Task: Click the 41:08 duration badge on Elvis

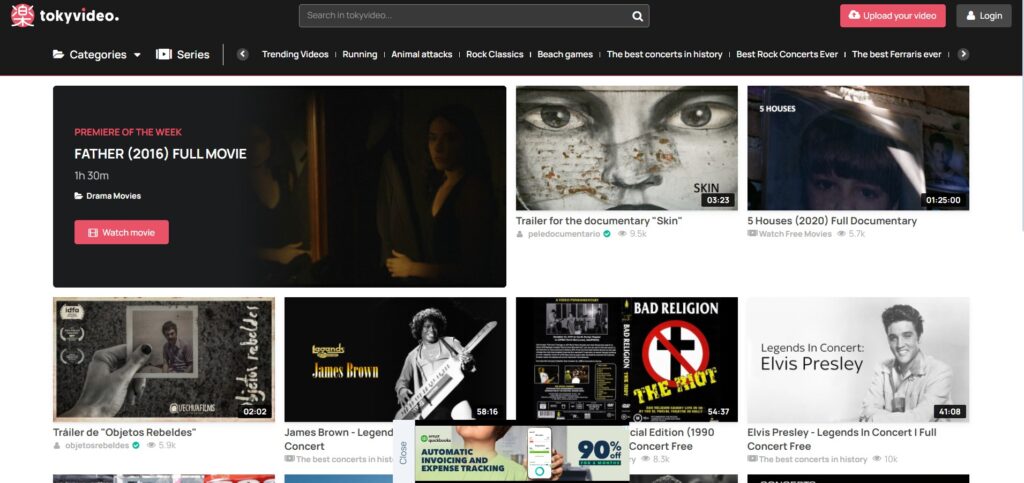Action: [x=949, y=411]
